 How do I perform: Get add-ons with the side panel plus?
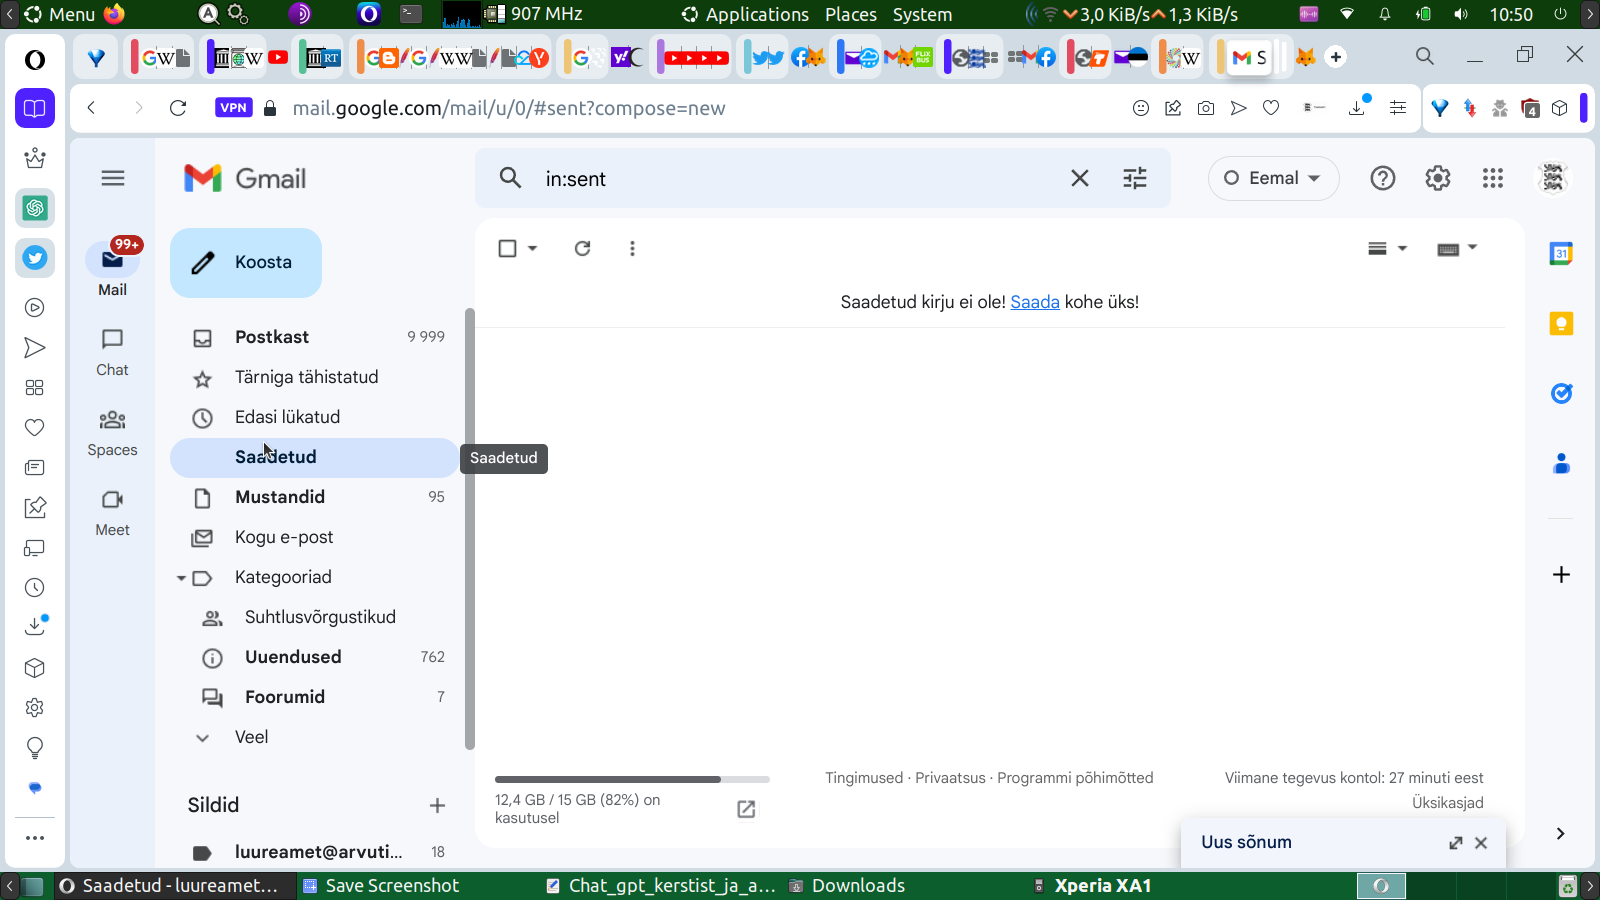click(1561, 574)
